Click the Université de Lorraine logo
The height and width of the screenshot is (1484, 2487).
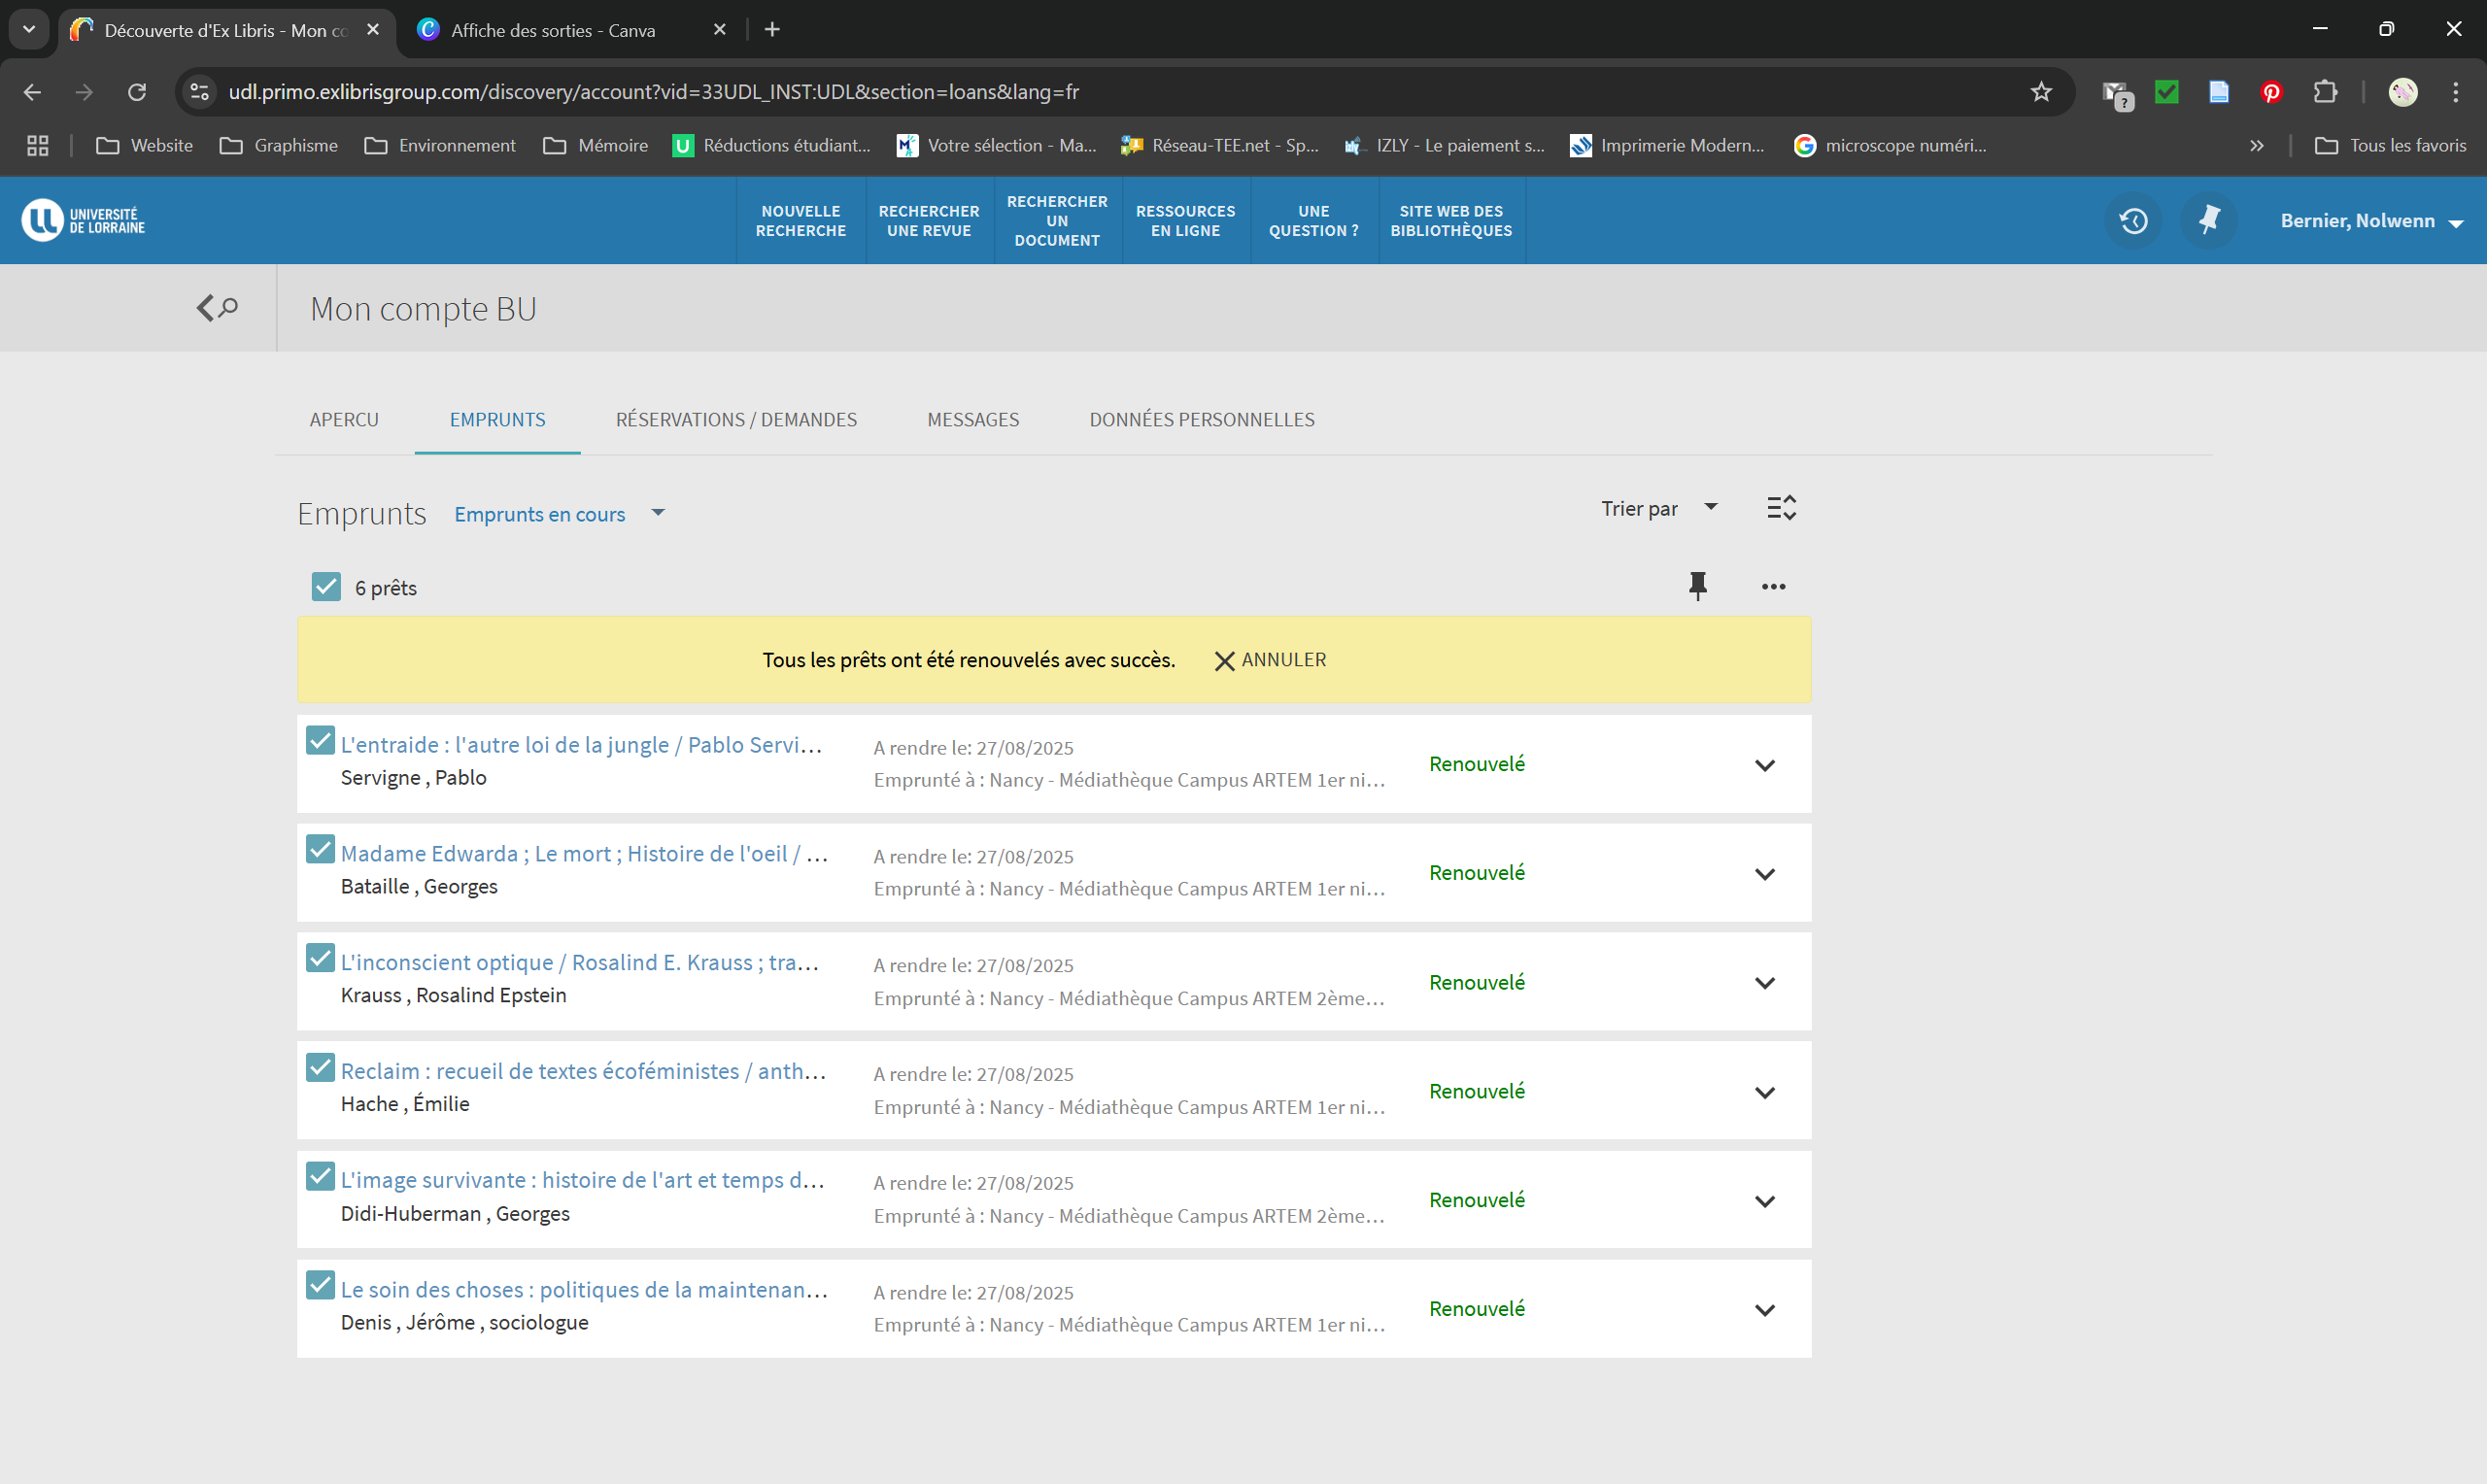(x=84, y=220)
